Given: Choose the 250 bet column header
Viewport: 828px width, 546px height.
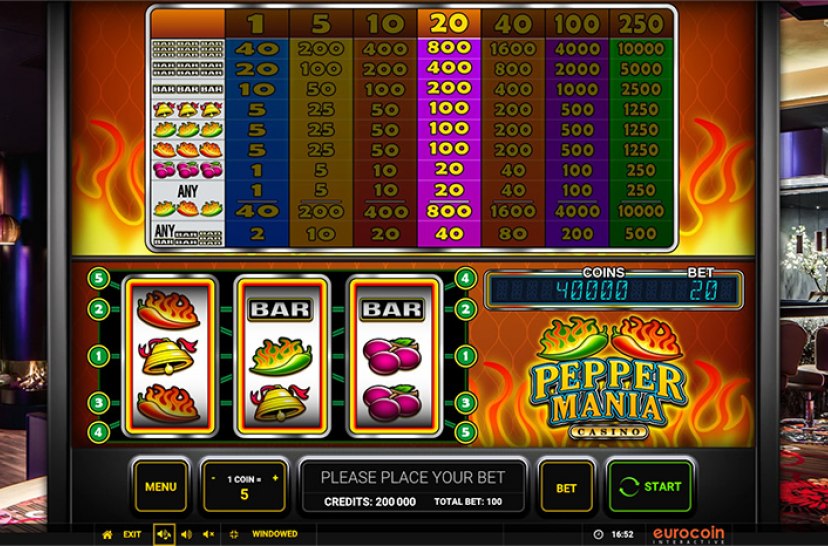Looking at the screenshot, I should tap(641, 24).
